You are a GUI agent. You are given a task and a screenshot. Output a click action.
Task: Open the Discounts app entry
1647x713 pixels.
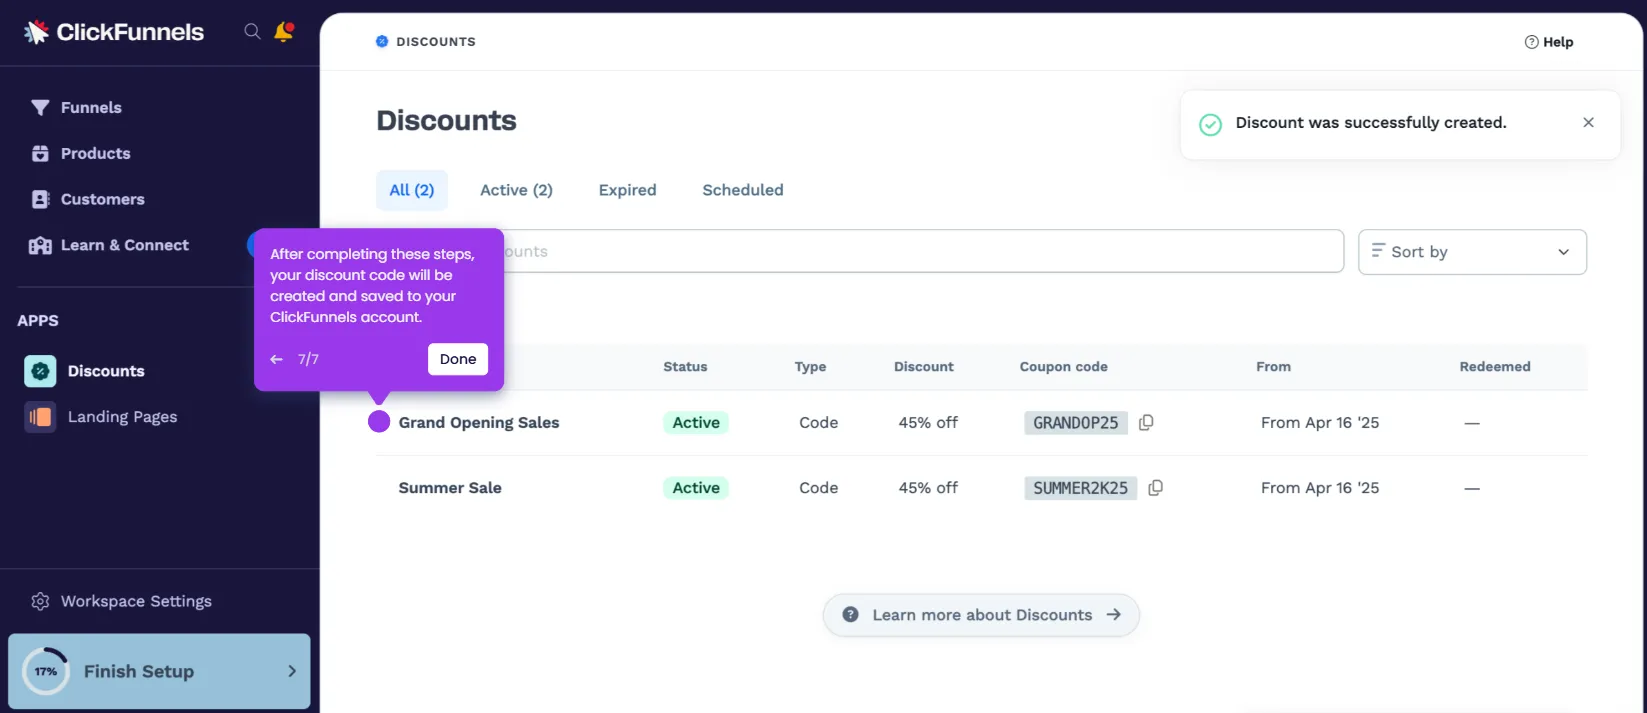pos(106,371)
